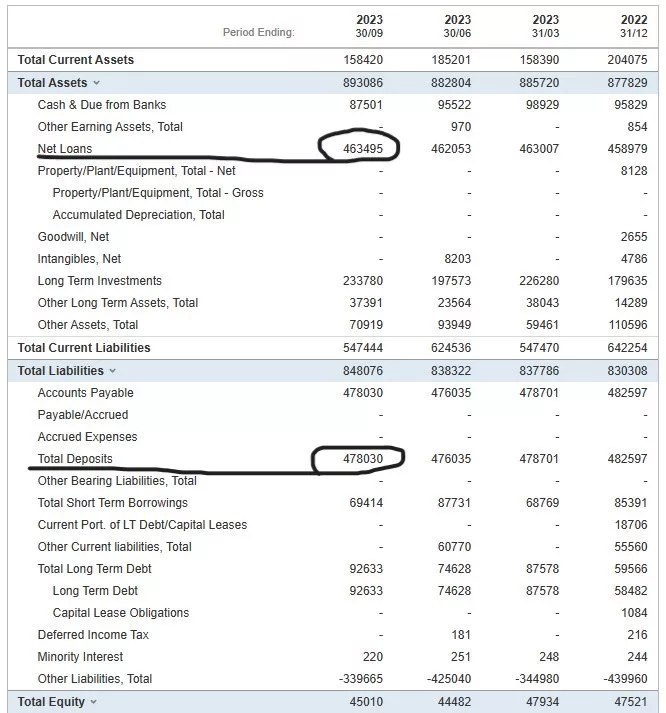Select Total Liabilities value 848076

[x=363, y=371]
